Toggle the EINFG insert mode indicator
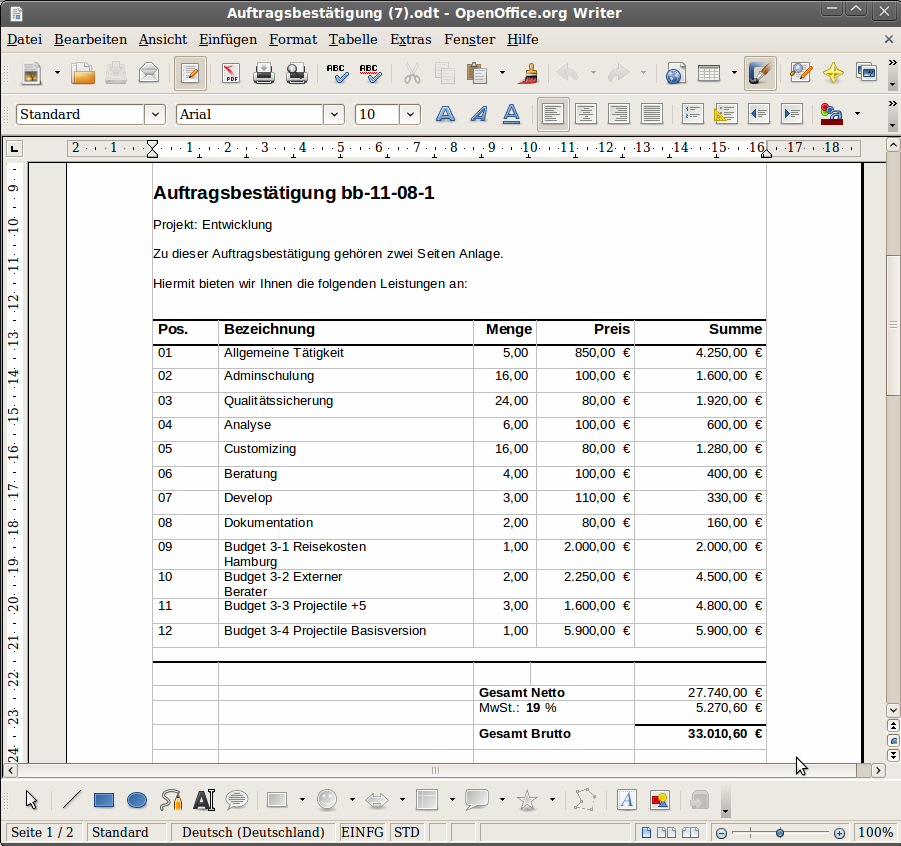The width and height of the screenshot is (901, 846). tap(362, 832)
